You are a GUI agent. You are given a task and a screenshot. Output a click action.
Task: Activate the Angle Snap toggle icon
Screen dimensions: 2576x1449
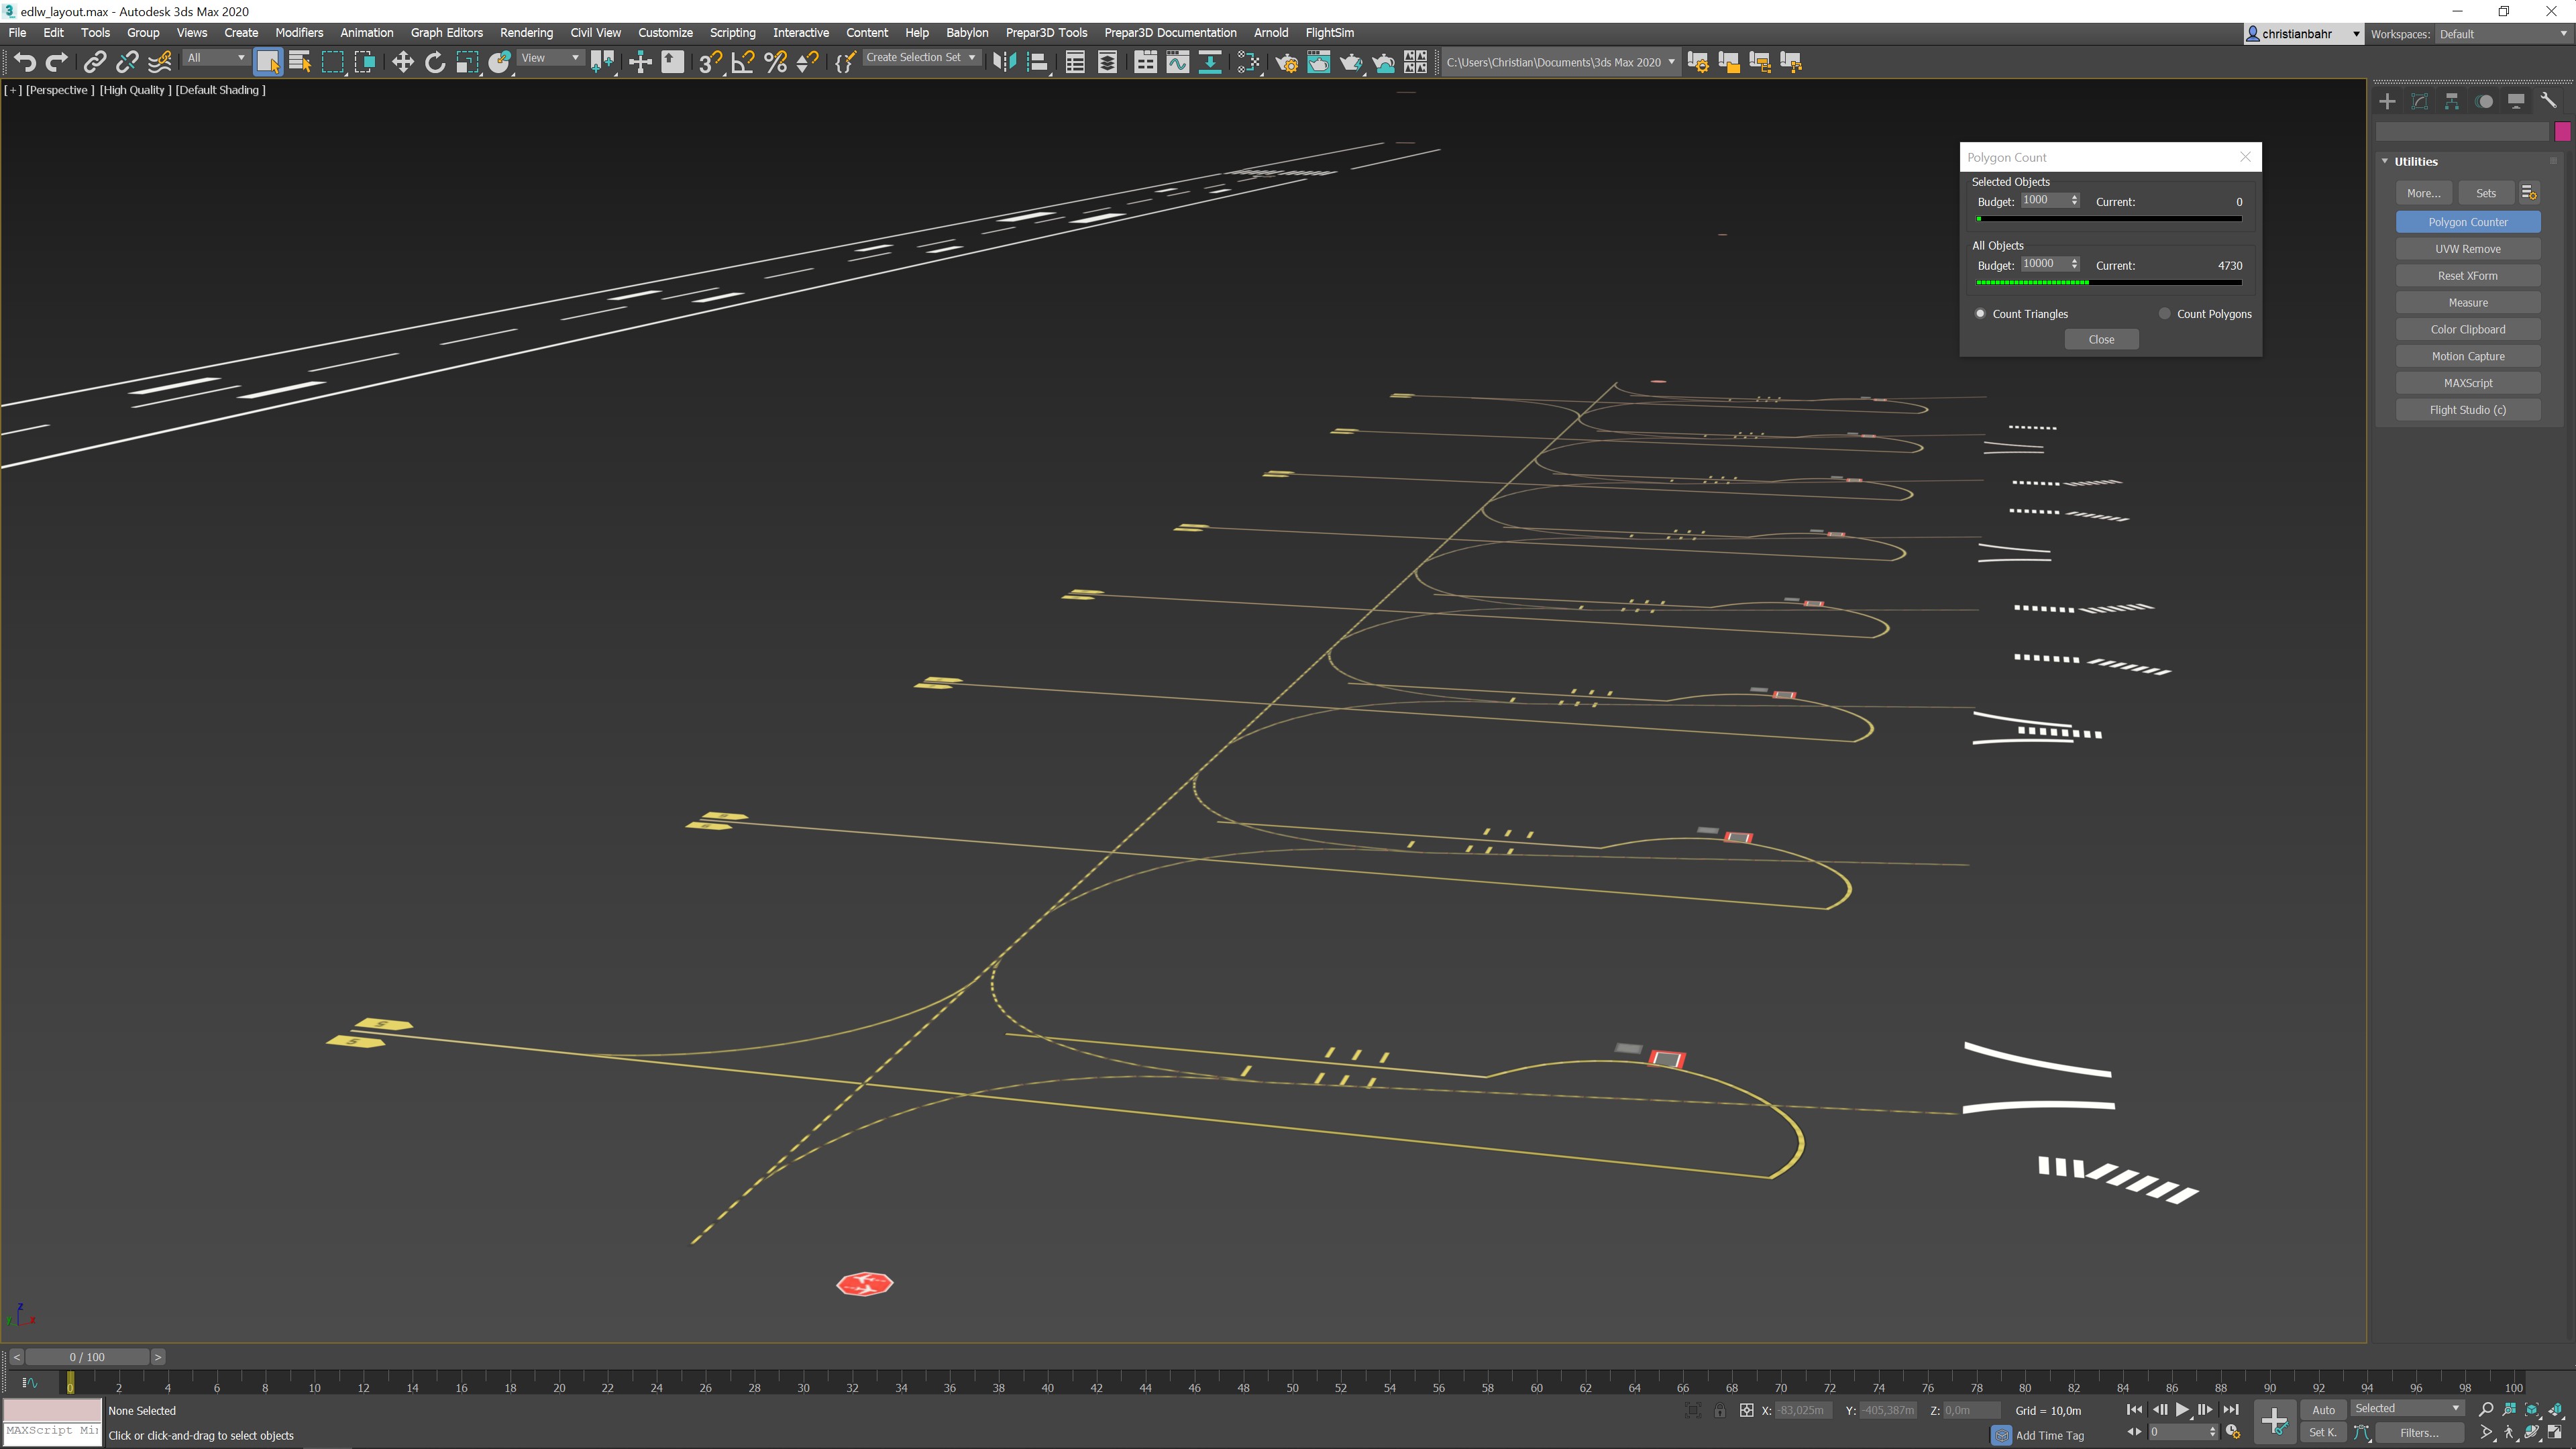click(742, 62)
